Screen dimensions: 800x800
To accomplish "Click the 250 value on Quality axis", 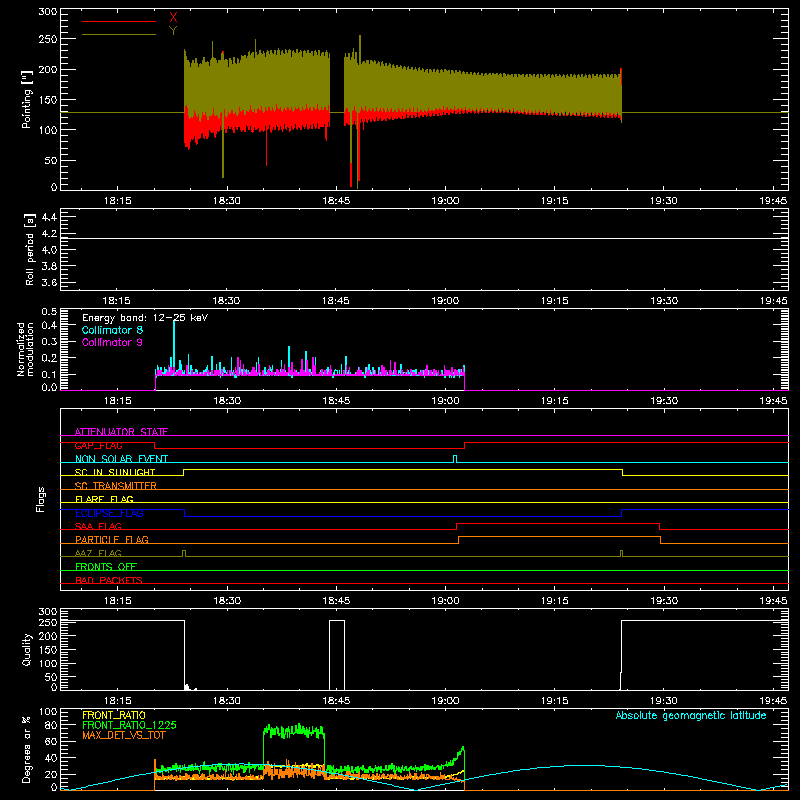I will pyautogui.click(x=48, y=622).
